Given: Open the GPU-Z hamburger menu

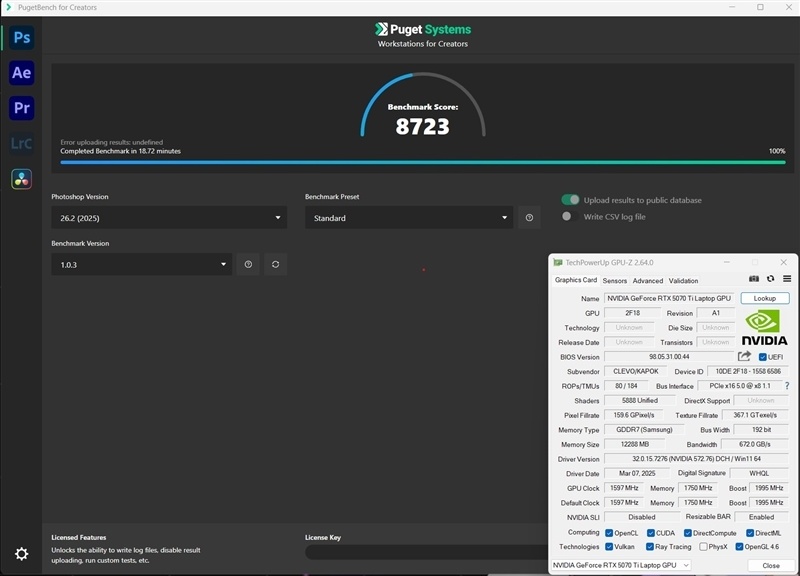Looking at the screenshot, I should pyautogui.click(x=787, y=279).
